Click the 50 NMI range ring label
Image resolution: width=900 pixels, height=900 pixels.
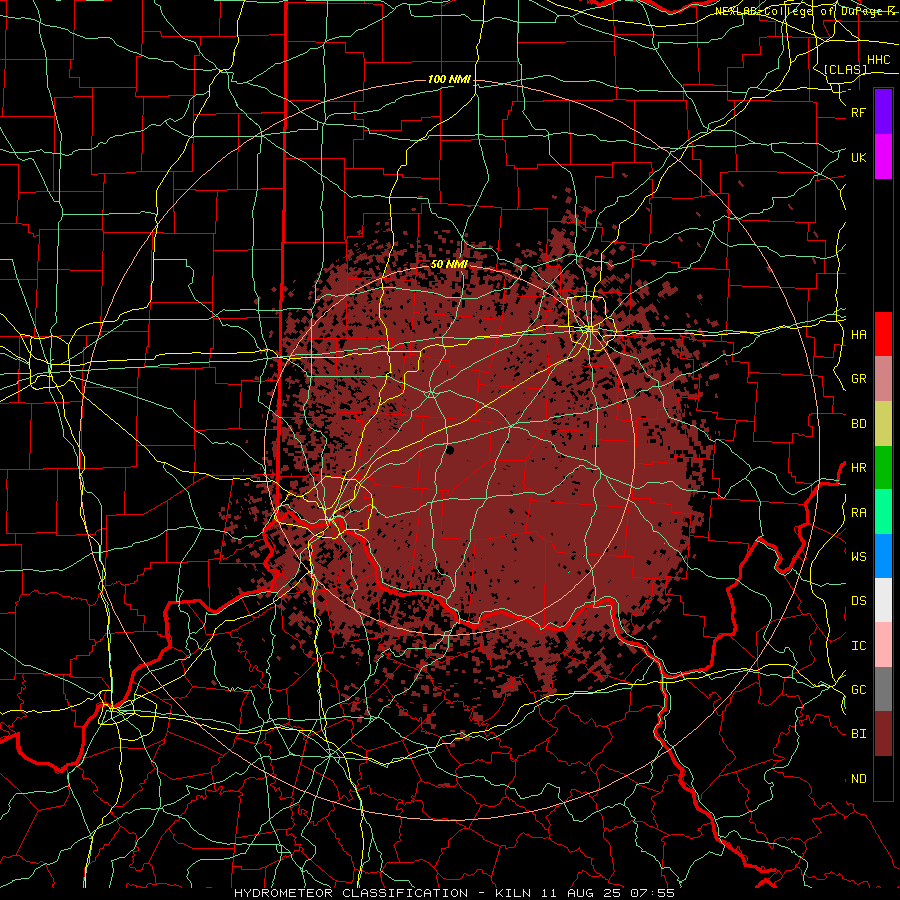tap(449, 264)
